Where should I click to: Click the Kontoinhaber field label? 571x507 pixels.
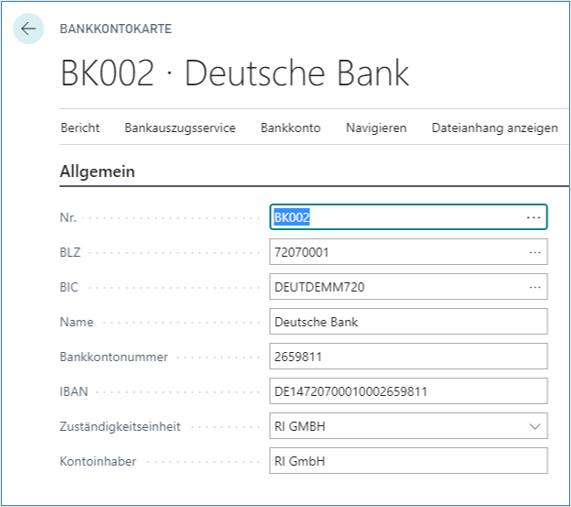pyautogui.click(x=98, y=461)
